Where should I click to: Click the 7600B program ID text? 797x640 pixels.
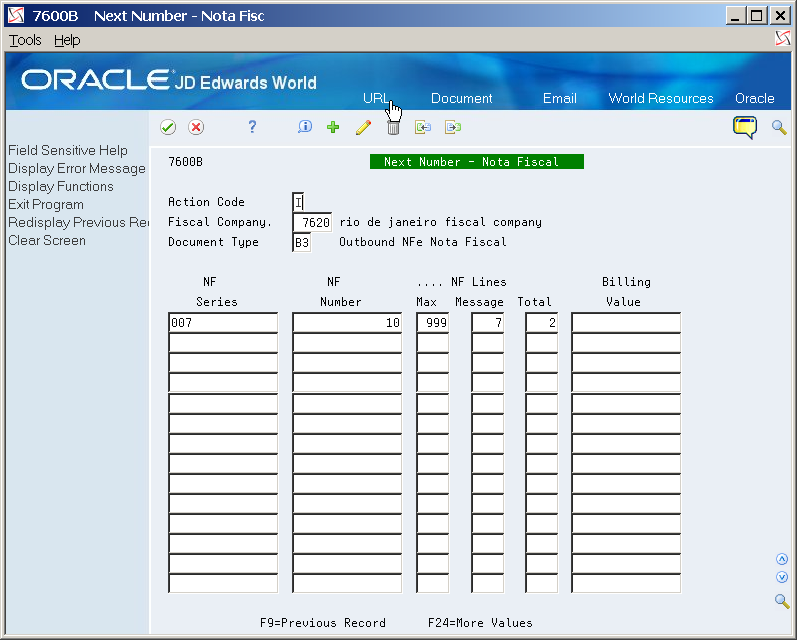(x=186, y=162)
